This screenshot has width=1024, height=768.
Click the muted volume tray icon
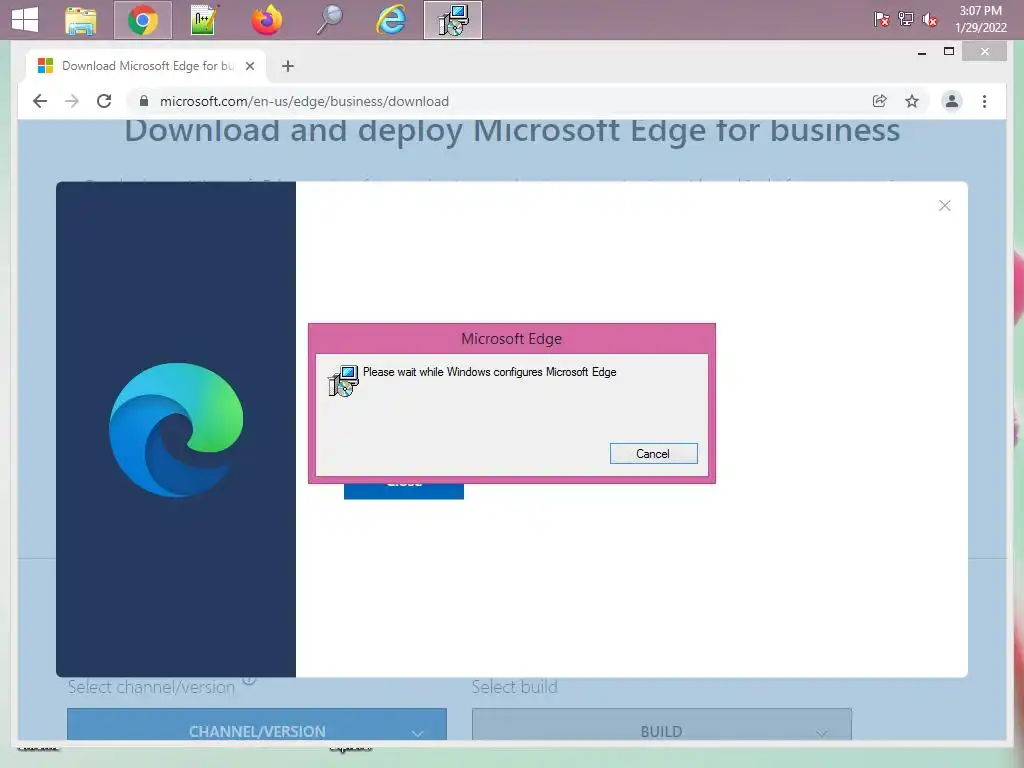point(930,20)
